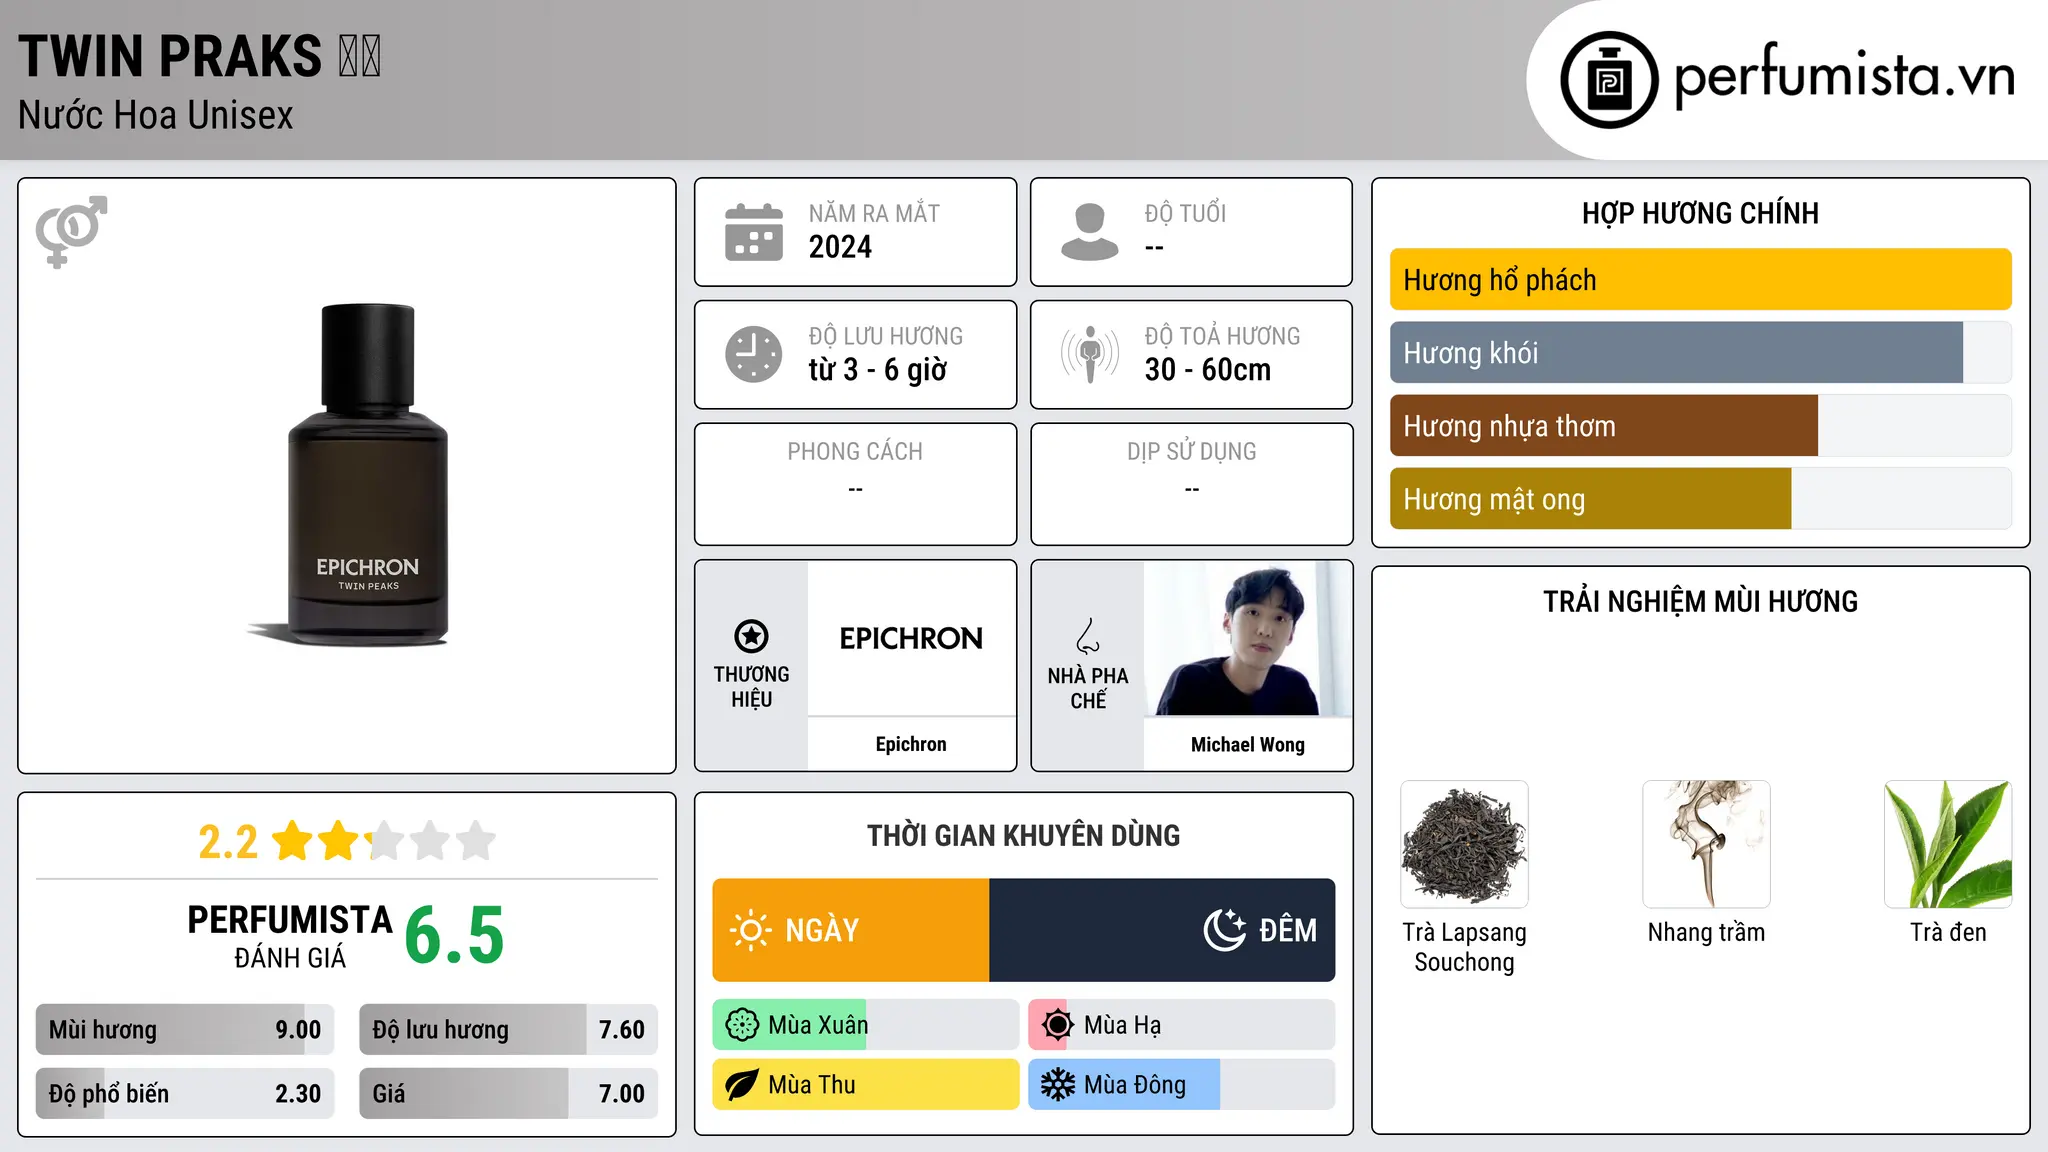Click the Nước Hoa Unisex subtitle
Image resolution: width=2048 pixels, height=1152 pixels.
tap(156, 115)
